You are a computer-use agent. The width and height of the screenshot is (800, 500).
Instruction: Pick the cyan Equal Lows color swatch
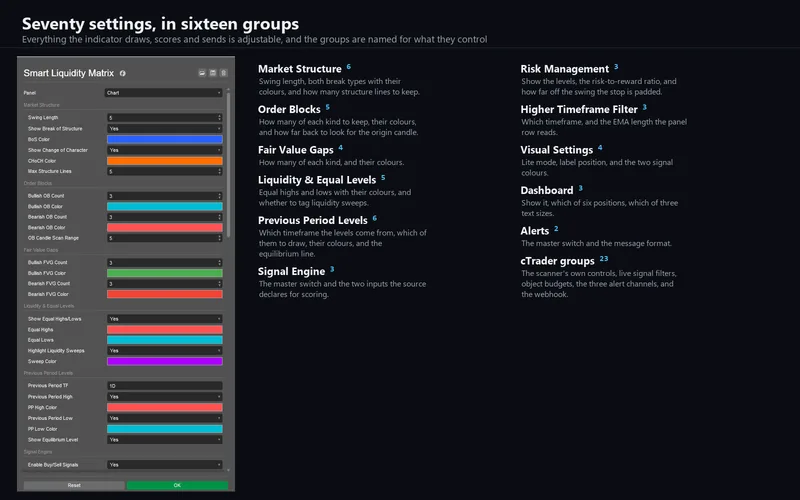[164, 340]
